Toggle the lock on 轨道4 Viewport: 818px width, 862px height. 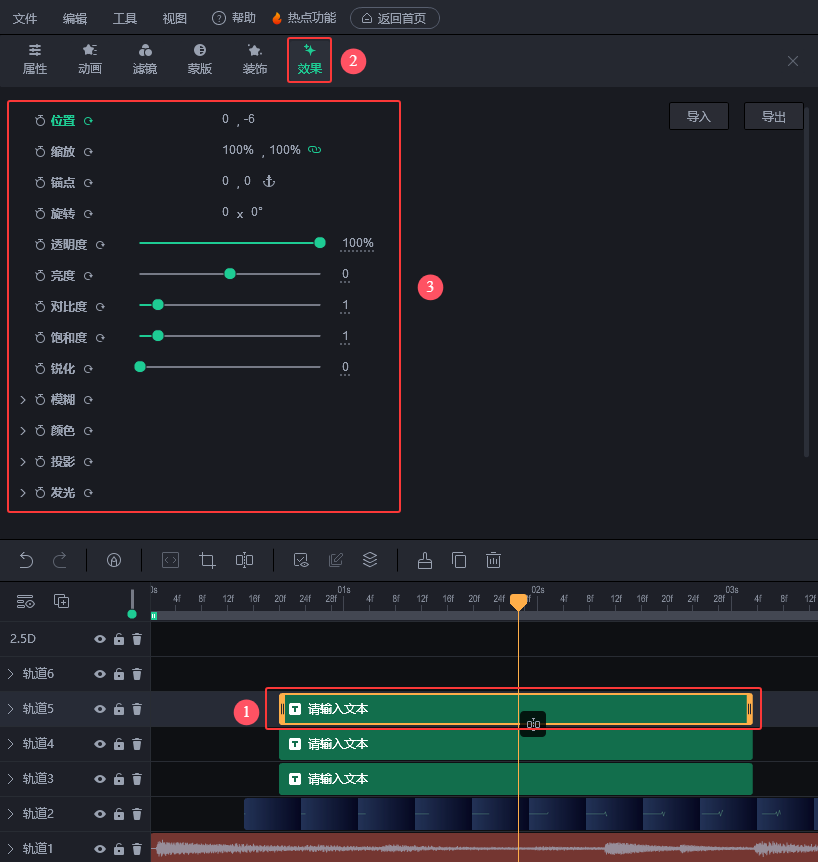[x=119, y=744]
